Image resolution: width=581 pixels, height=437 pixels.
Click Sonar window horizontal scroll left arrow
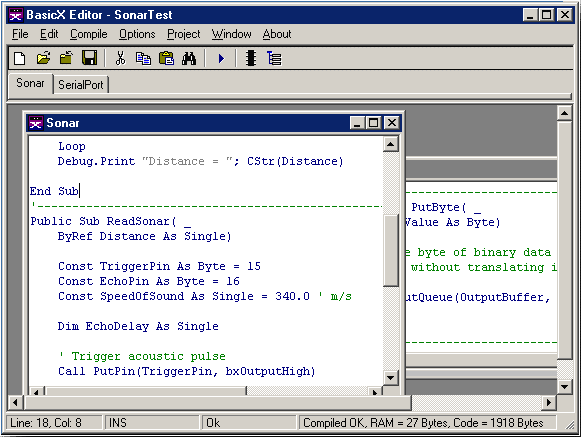pos(36,391)
